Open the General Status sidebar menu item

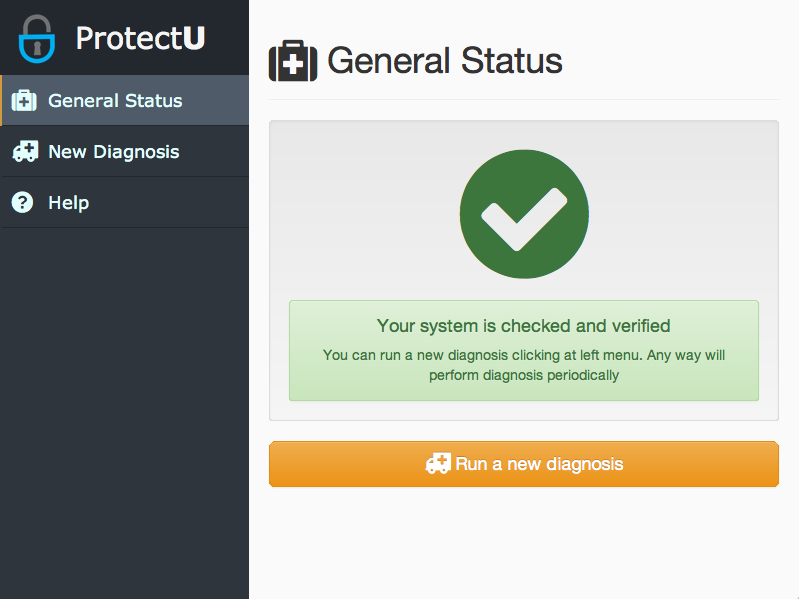pyautogui.click(x=115, y=101)
